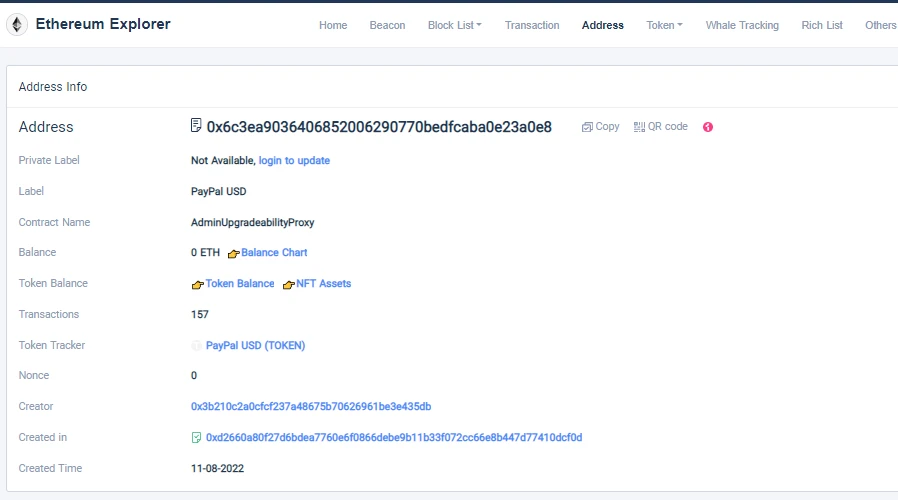Click the PayPal USD label value
This screenshot has width=898, height=500.
click(219, 191)
